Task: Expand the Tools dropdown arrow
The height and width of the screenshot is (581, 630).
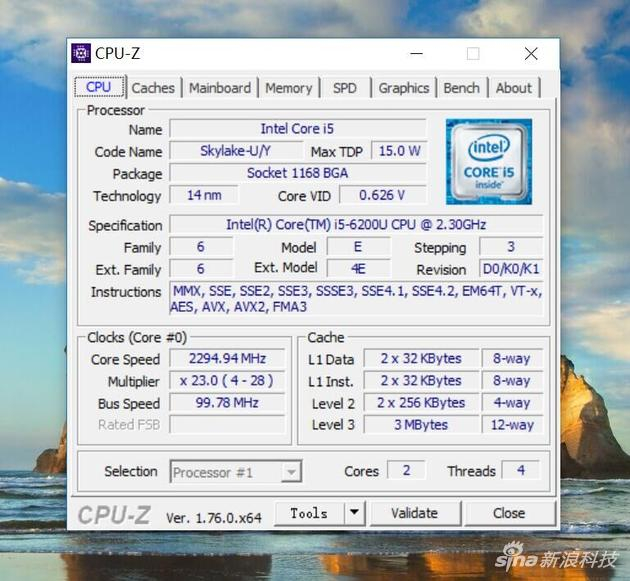Action: tap(354, 513)
